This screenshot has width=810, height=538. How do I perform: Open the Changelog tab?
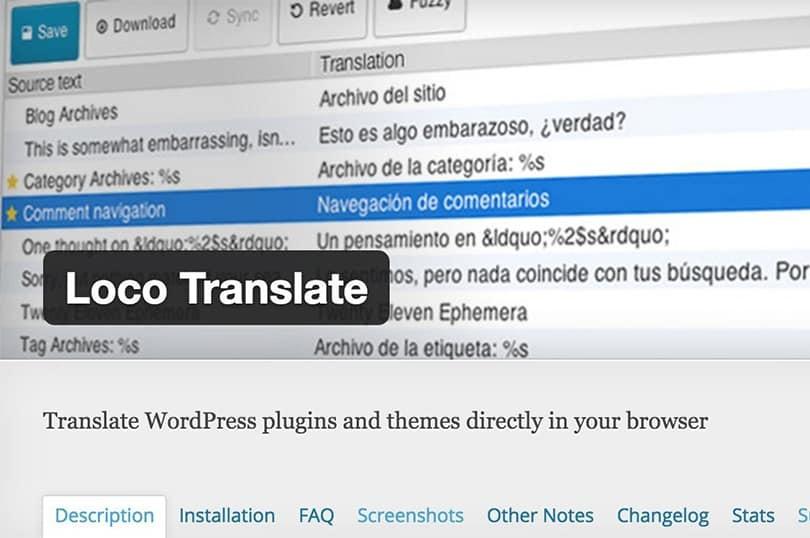click(662, 516)
